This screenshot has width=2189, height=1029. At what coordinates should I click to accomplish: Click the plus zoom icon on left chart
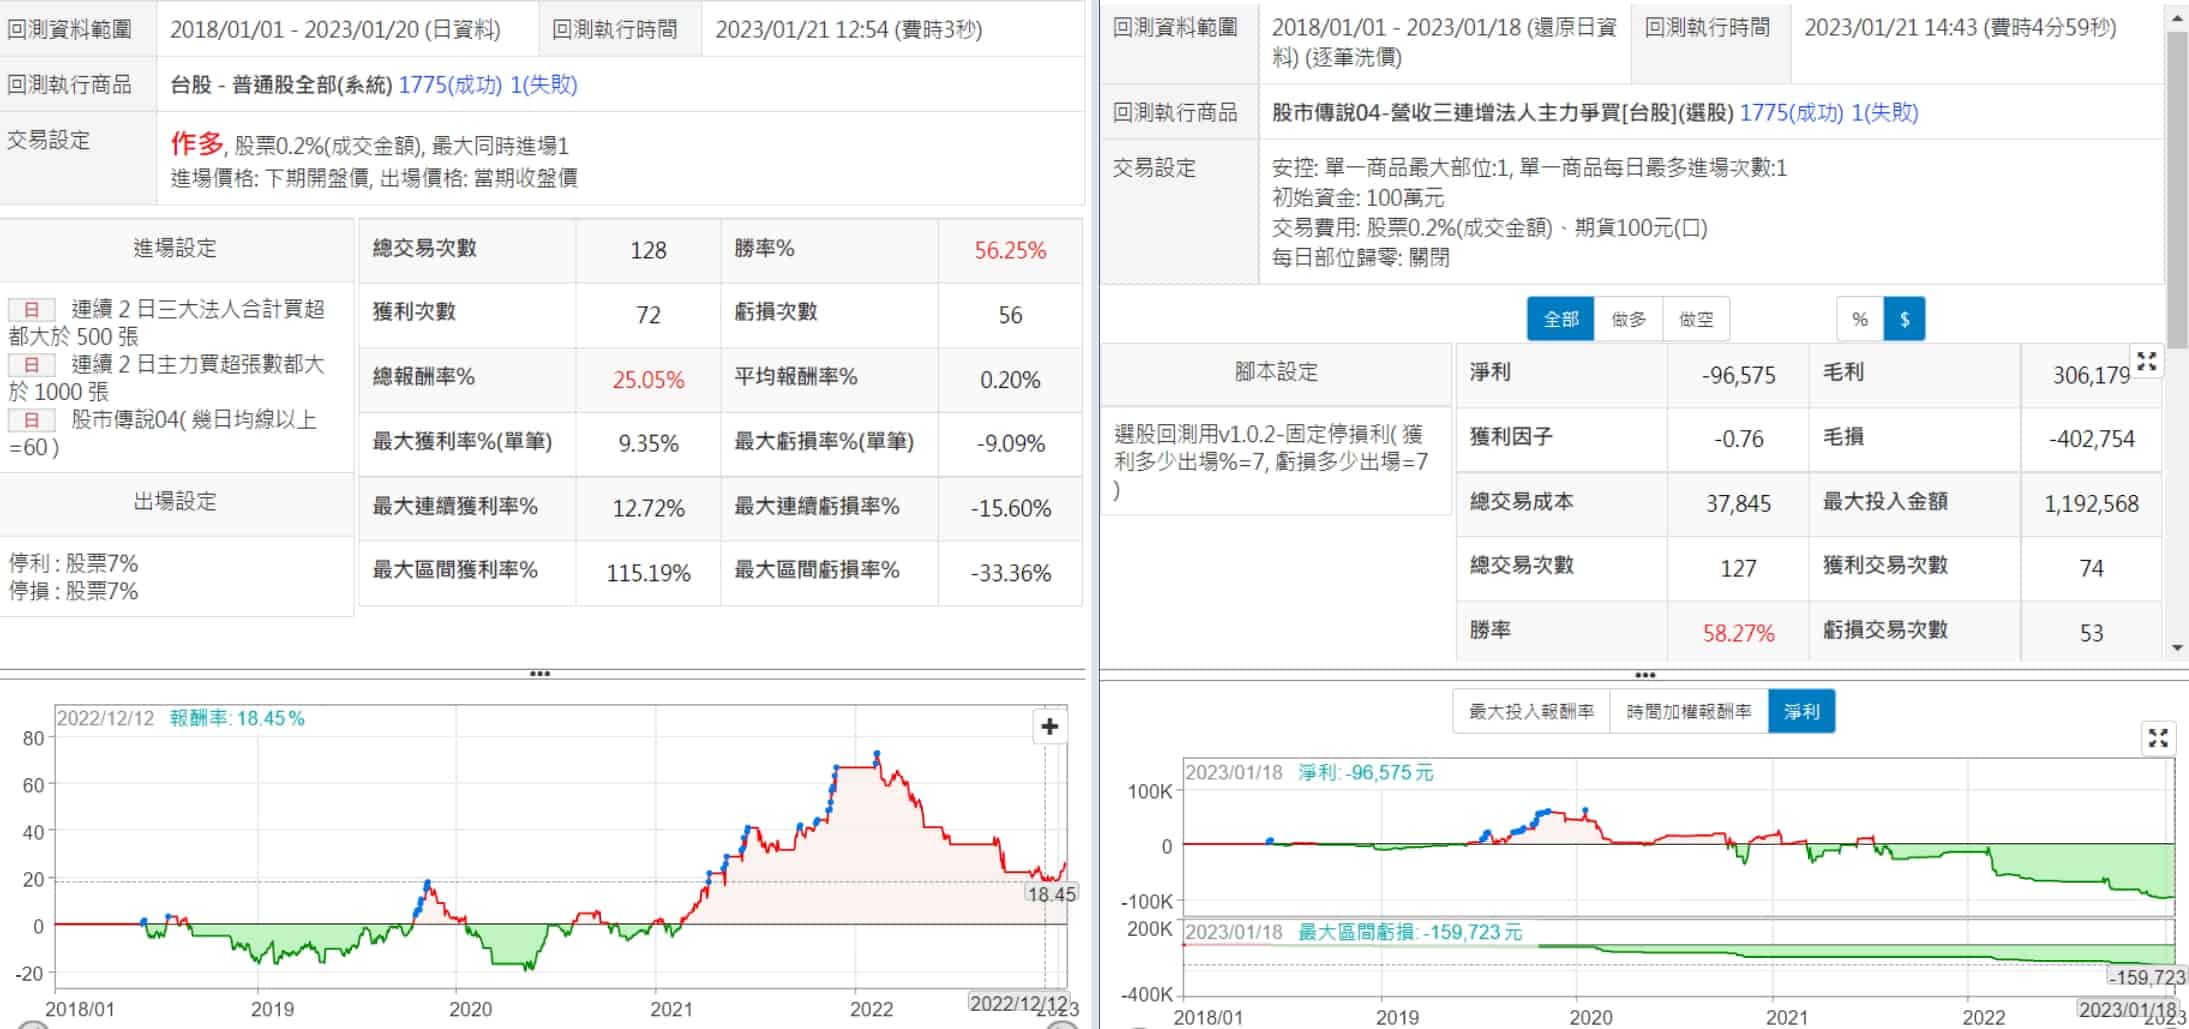click(x=1049, y=727)
